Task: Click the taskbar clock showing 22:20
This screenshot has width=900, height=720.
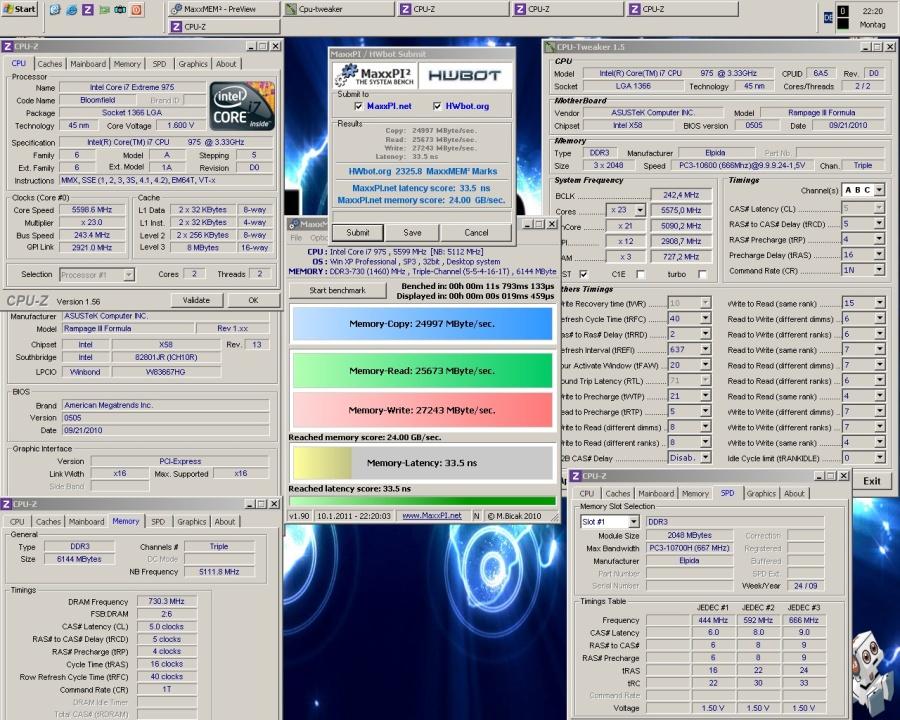Action: pyautogui.click(x=872, y=11)
